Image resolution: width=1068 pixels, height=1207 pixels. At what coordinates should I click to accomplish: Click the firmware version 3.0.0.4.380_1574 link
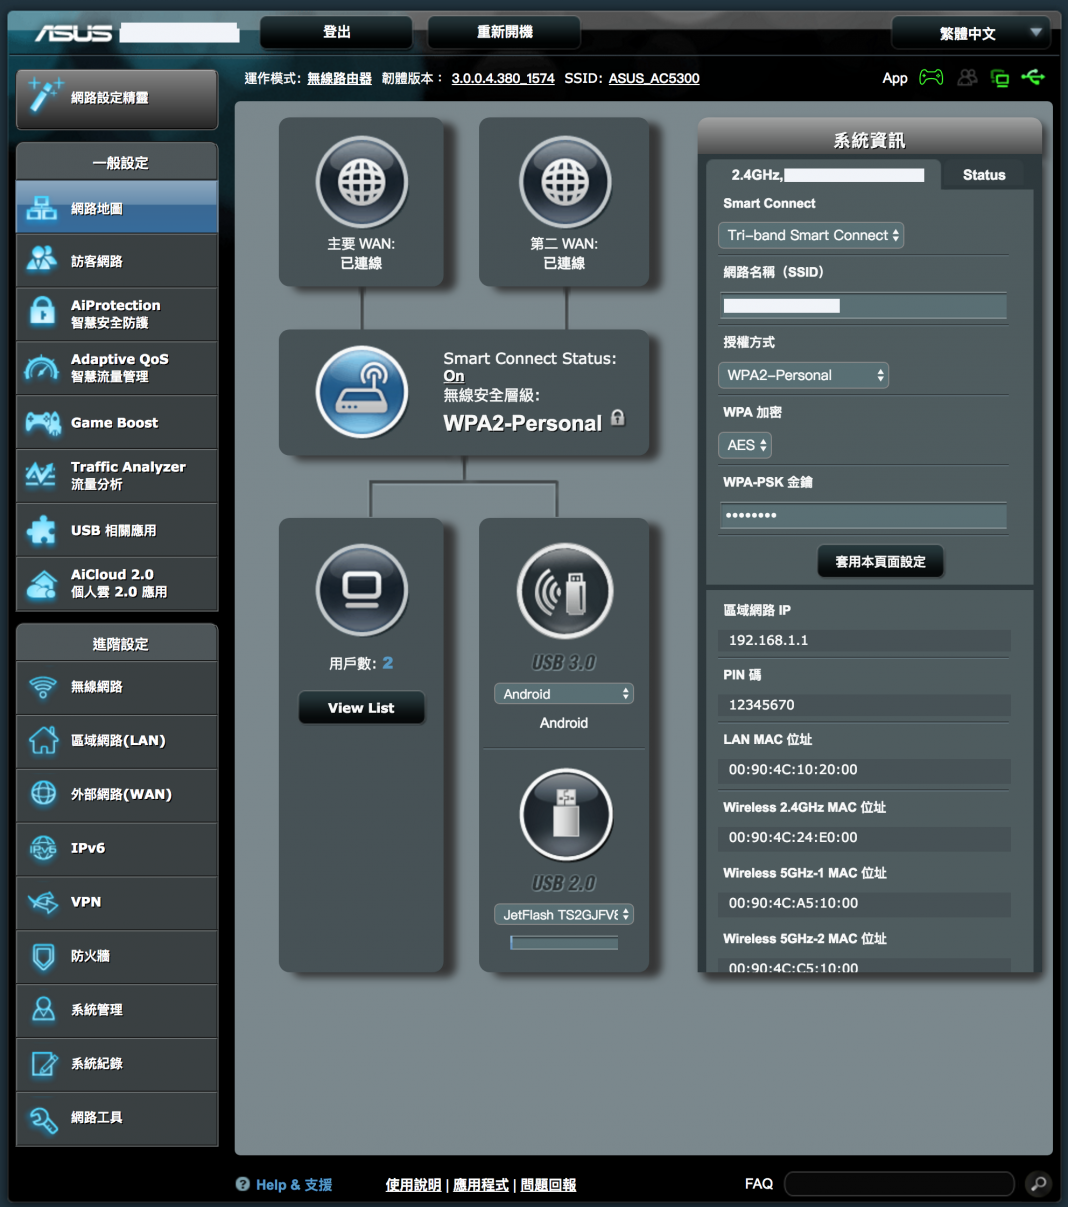(503, 78)
